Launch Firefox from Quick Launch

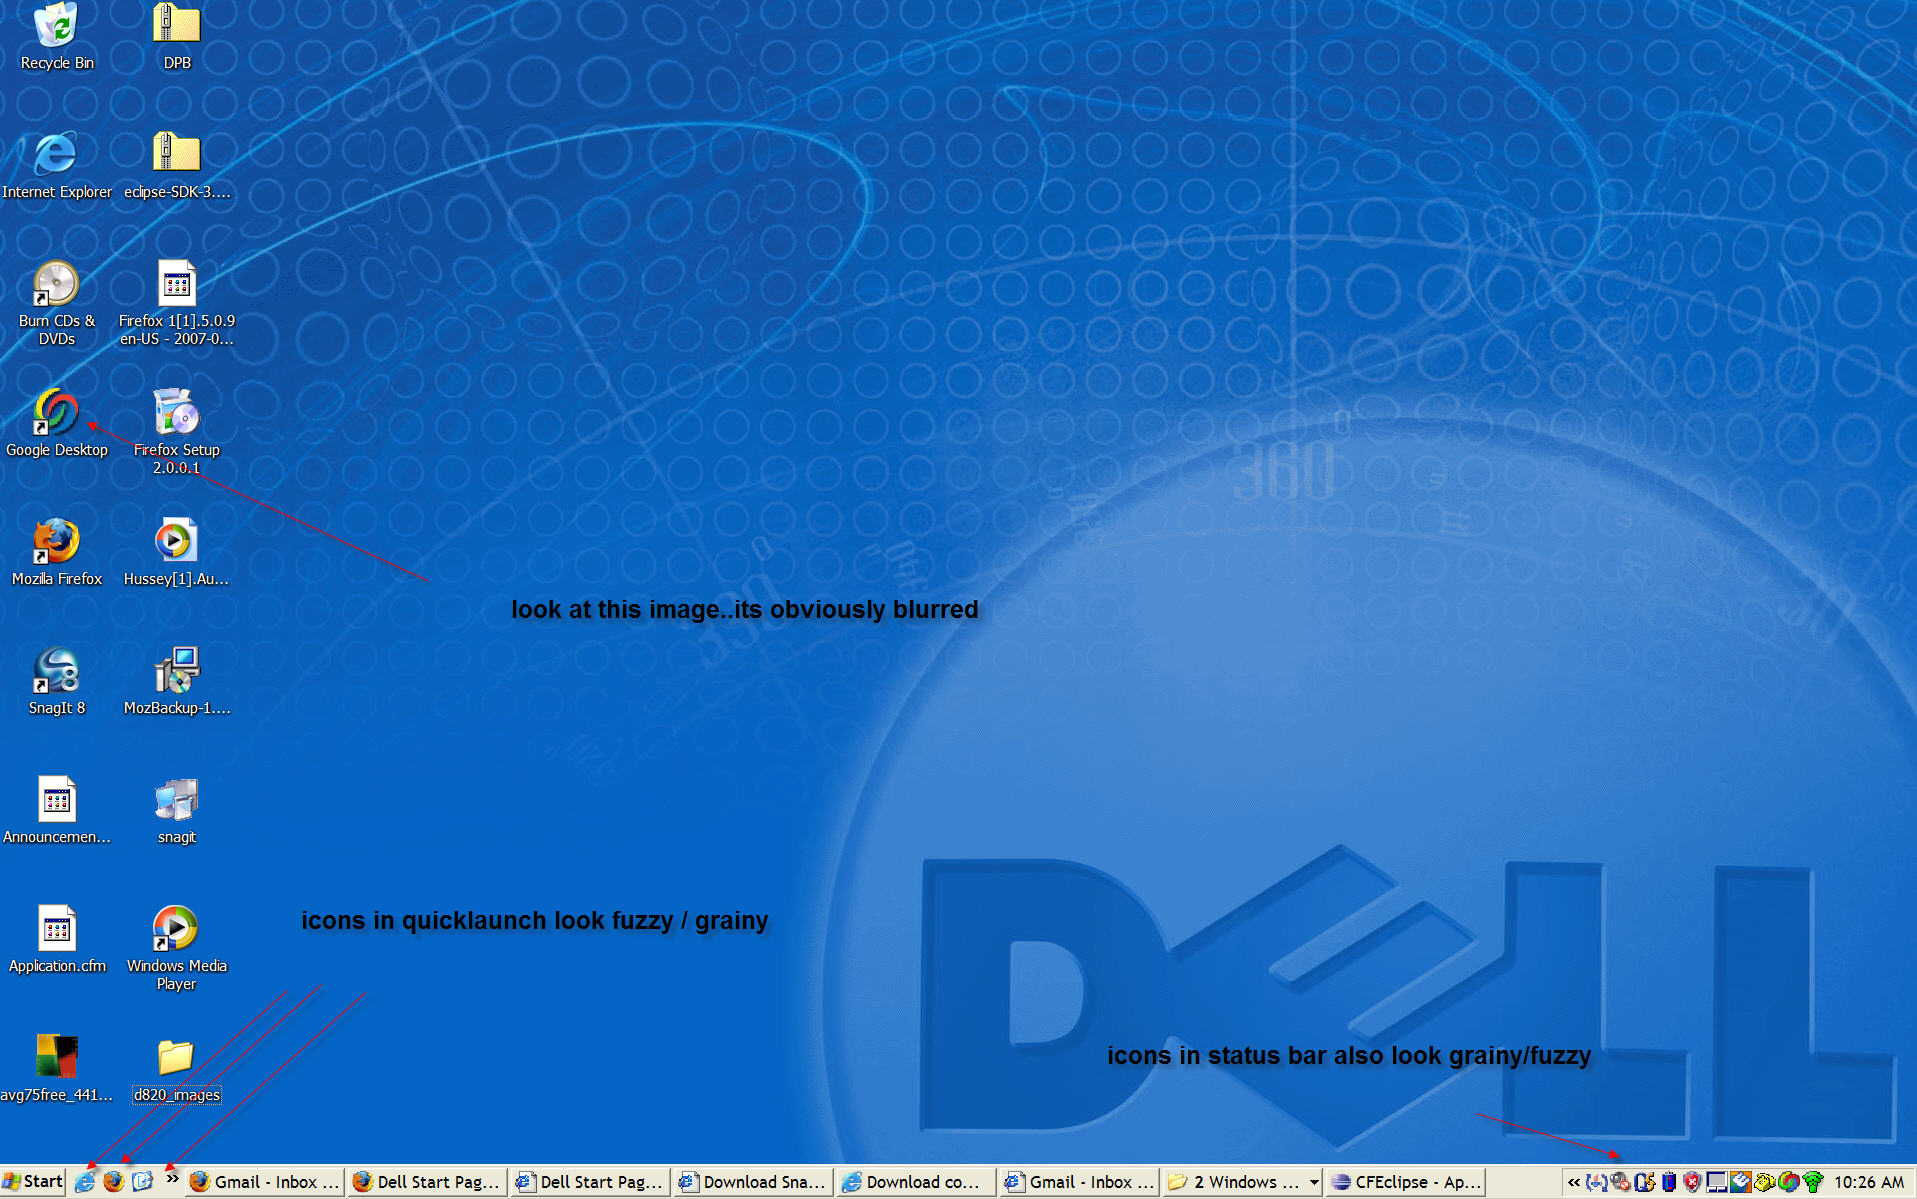(x=114, y=1182)
